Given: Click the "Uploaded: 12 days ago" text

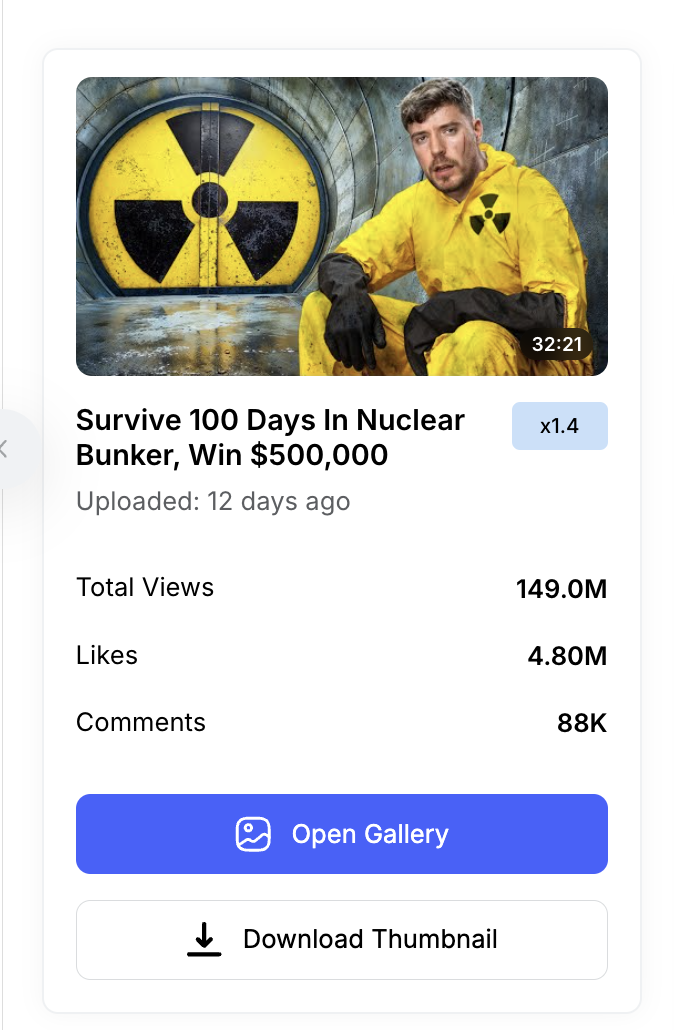Looking at the screenshot, I should pyautogui.click(x=213, y=502).
